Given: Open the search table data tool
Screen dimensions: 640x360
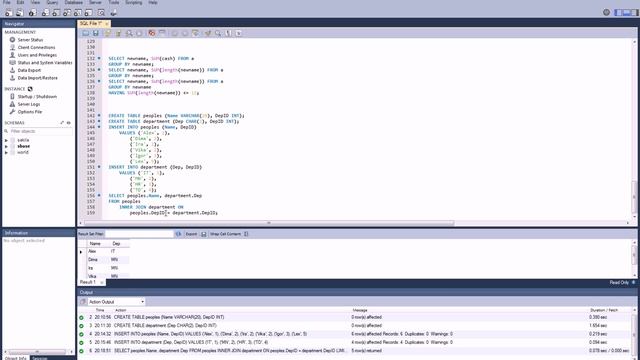Looking at the screenshot, I should point(101,13).
